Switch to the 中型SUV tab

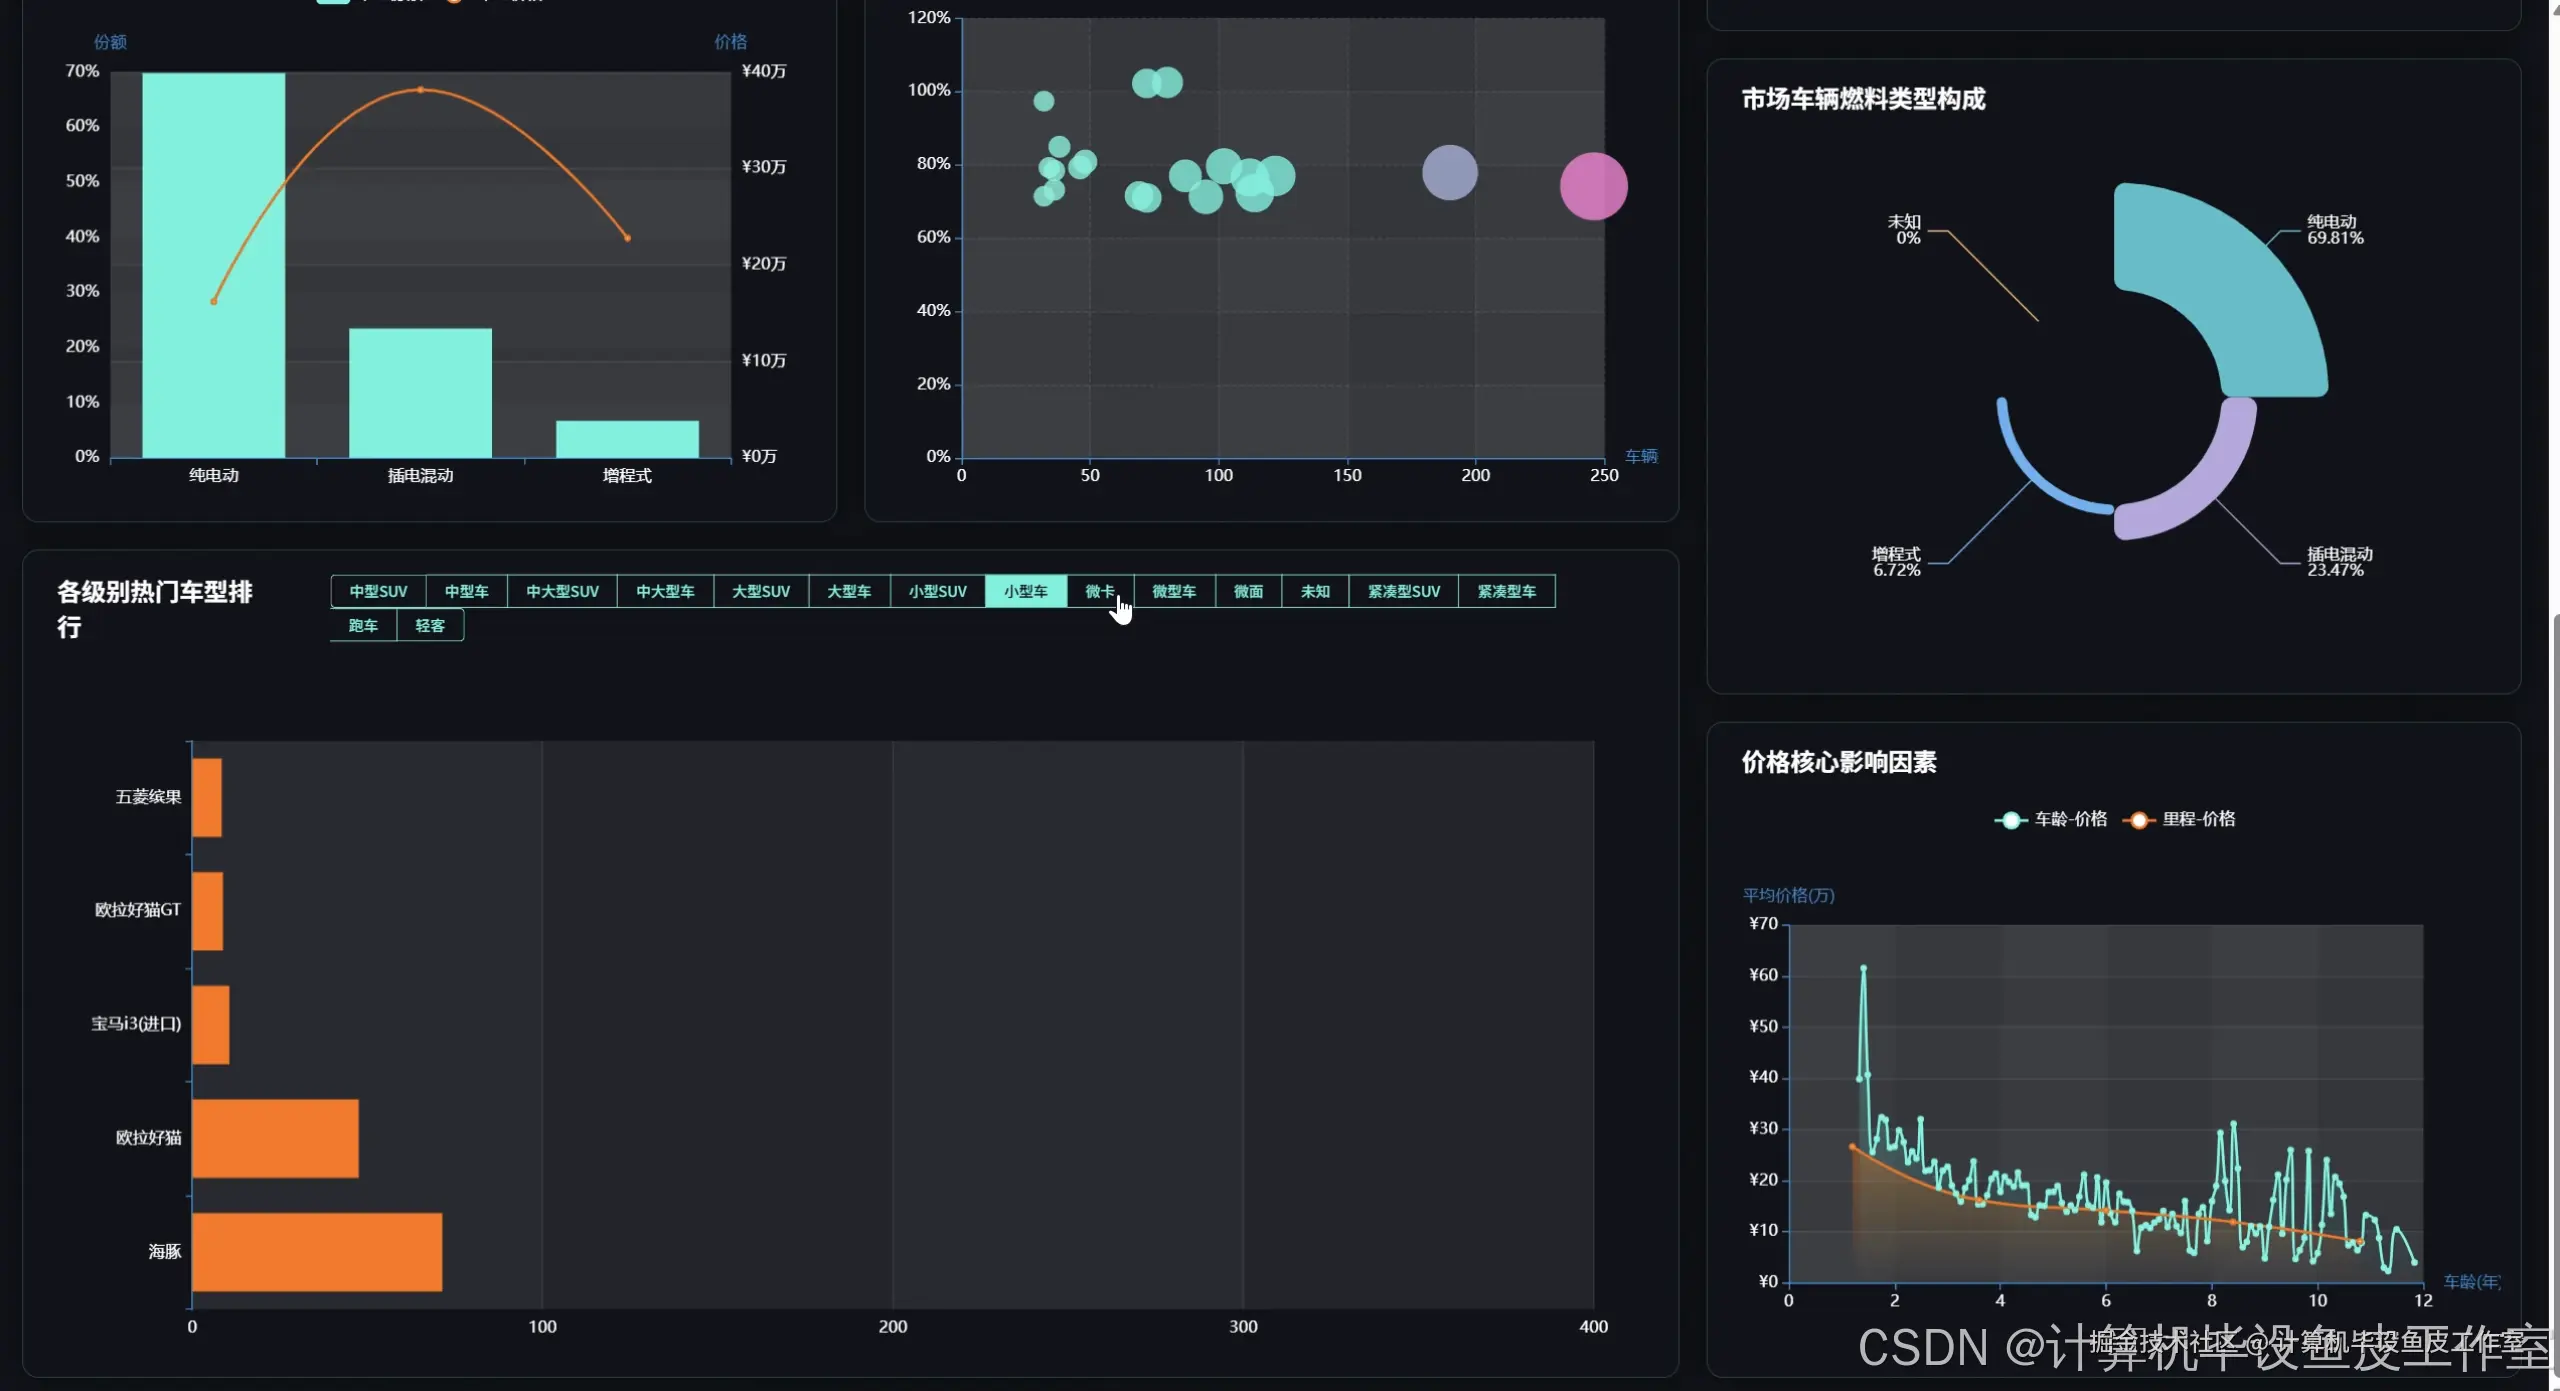coord(378,591)
